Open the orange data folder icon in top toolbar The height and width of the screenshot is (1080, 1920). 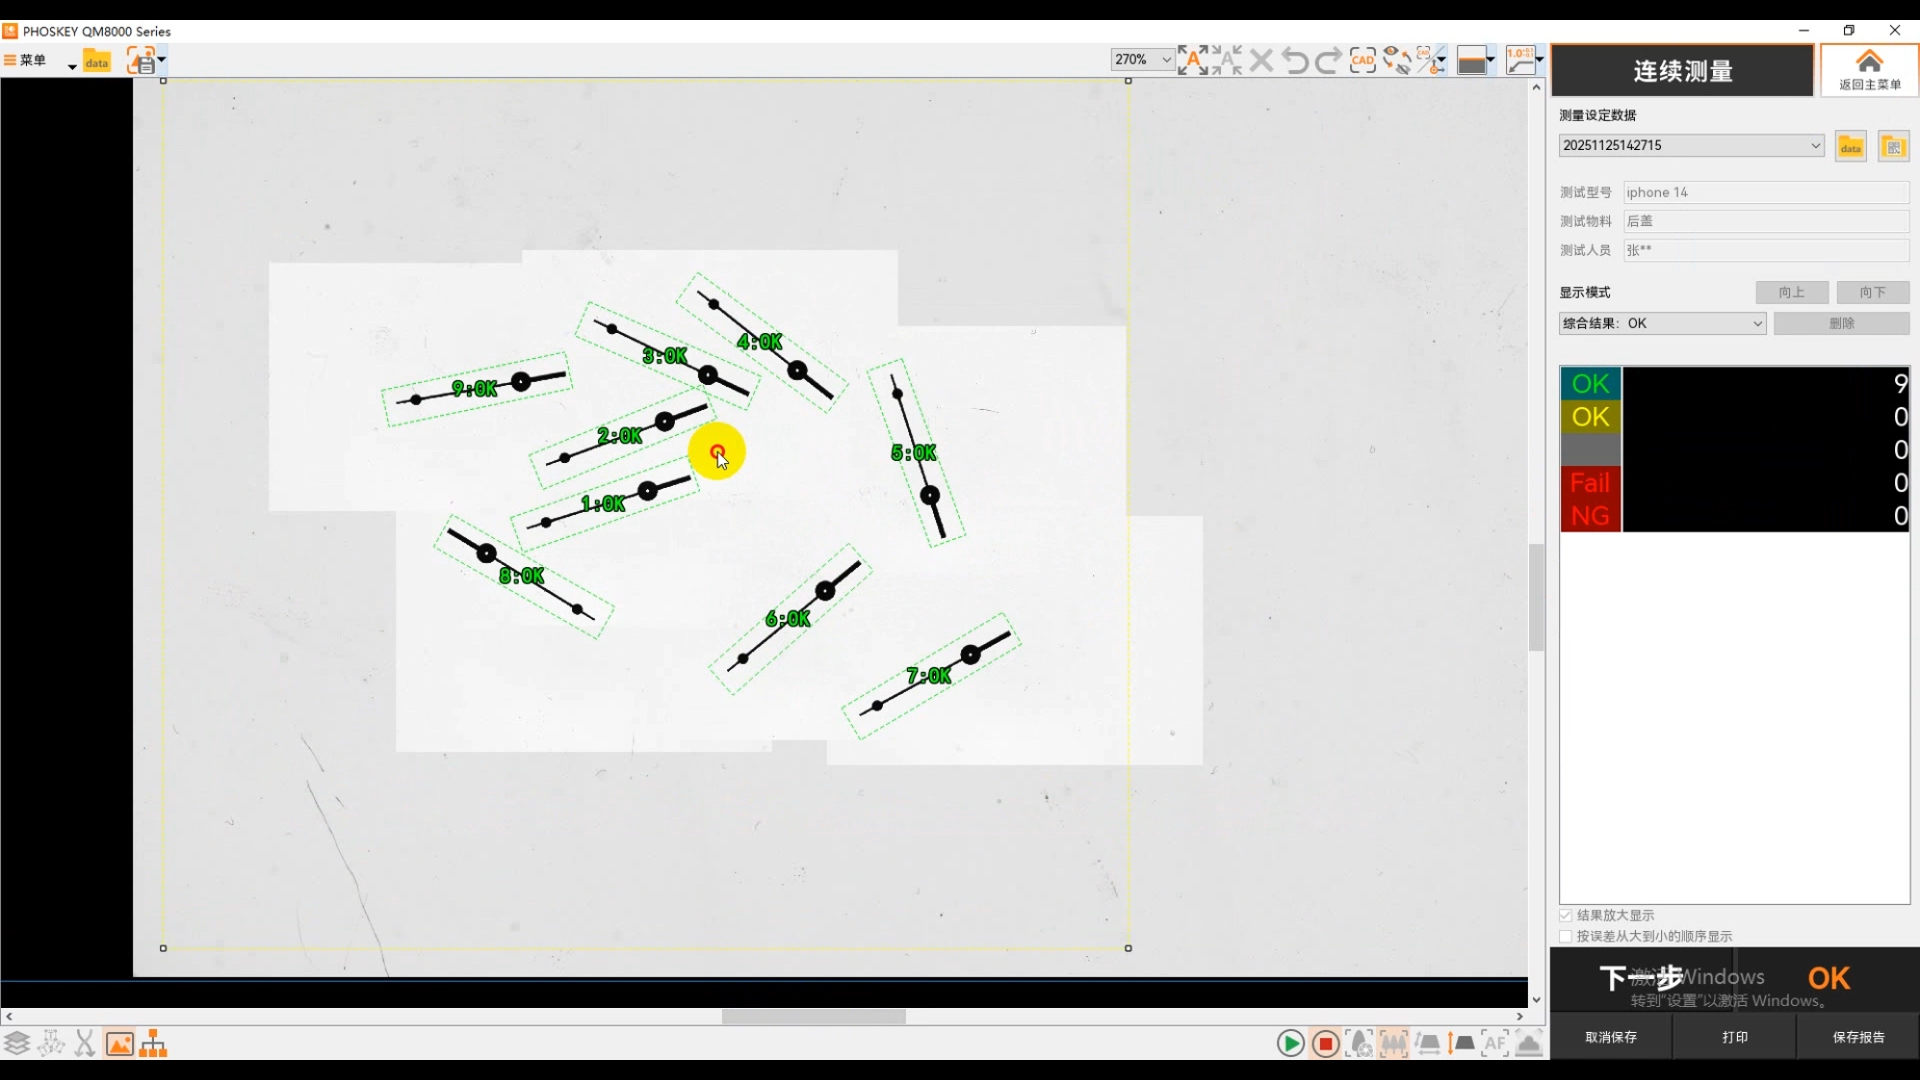96,61
